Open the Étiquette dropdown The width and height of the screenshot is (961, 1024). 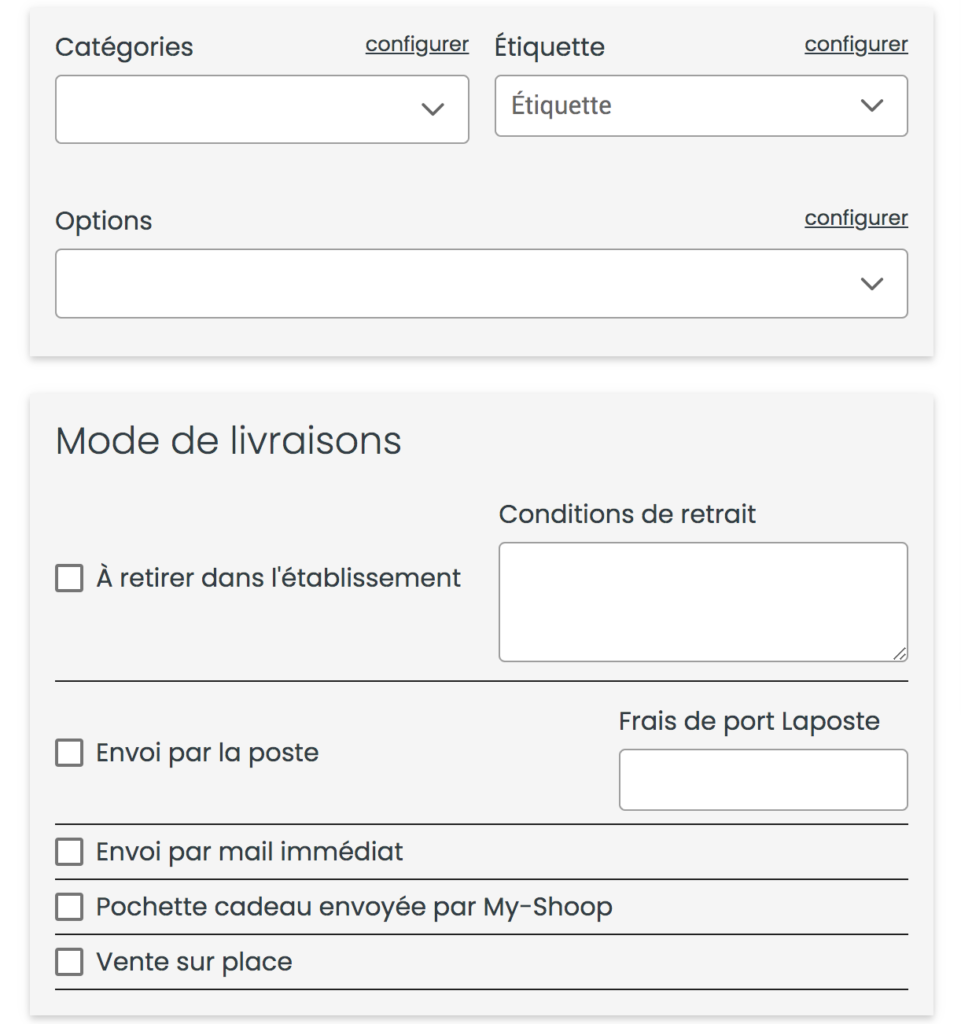coord(701,106)
